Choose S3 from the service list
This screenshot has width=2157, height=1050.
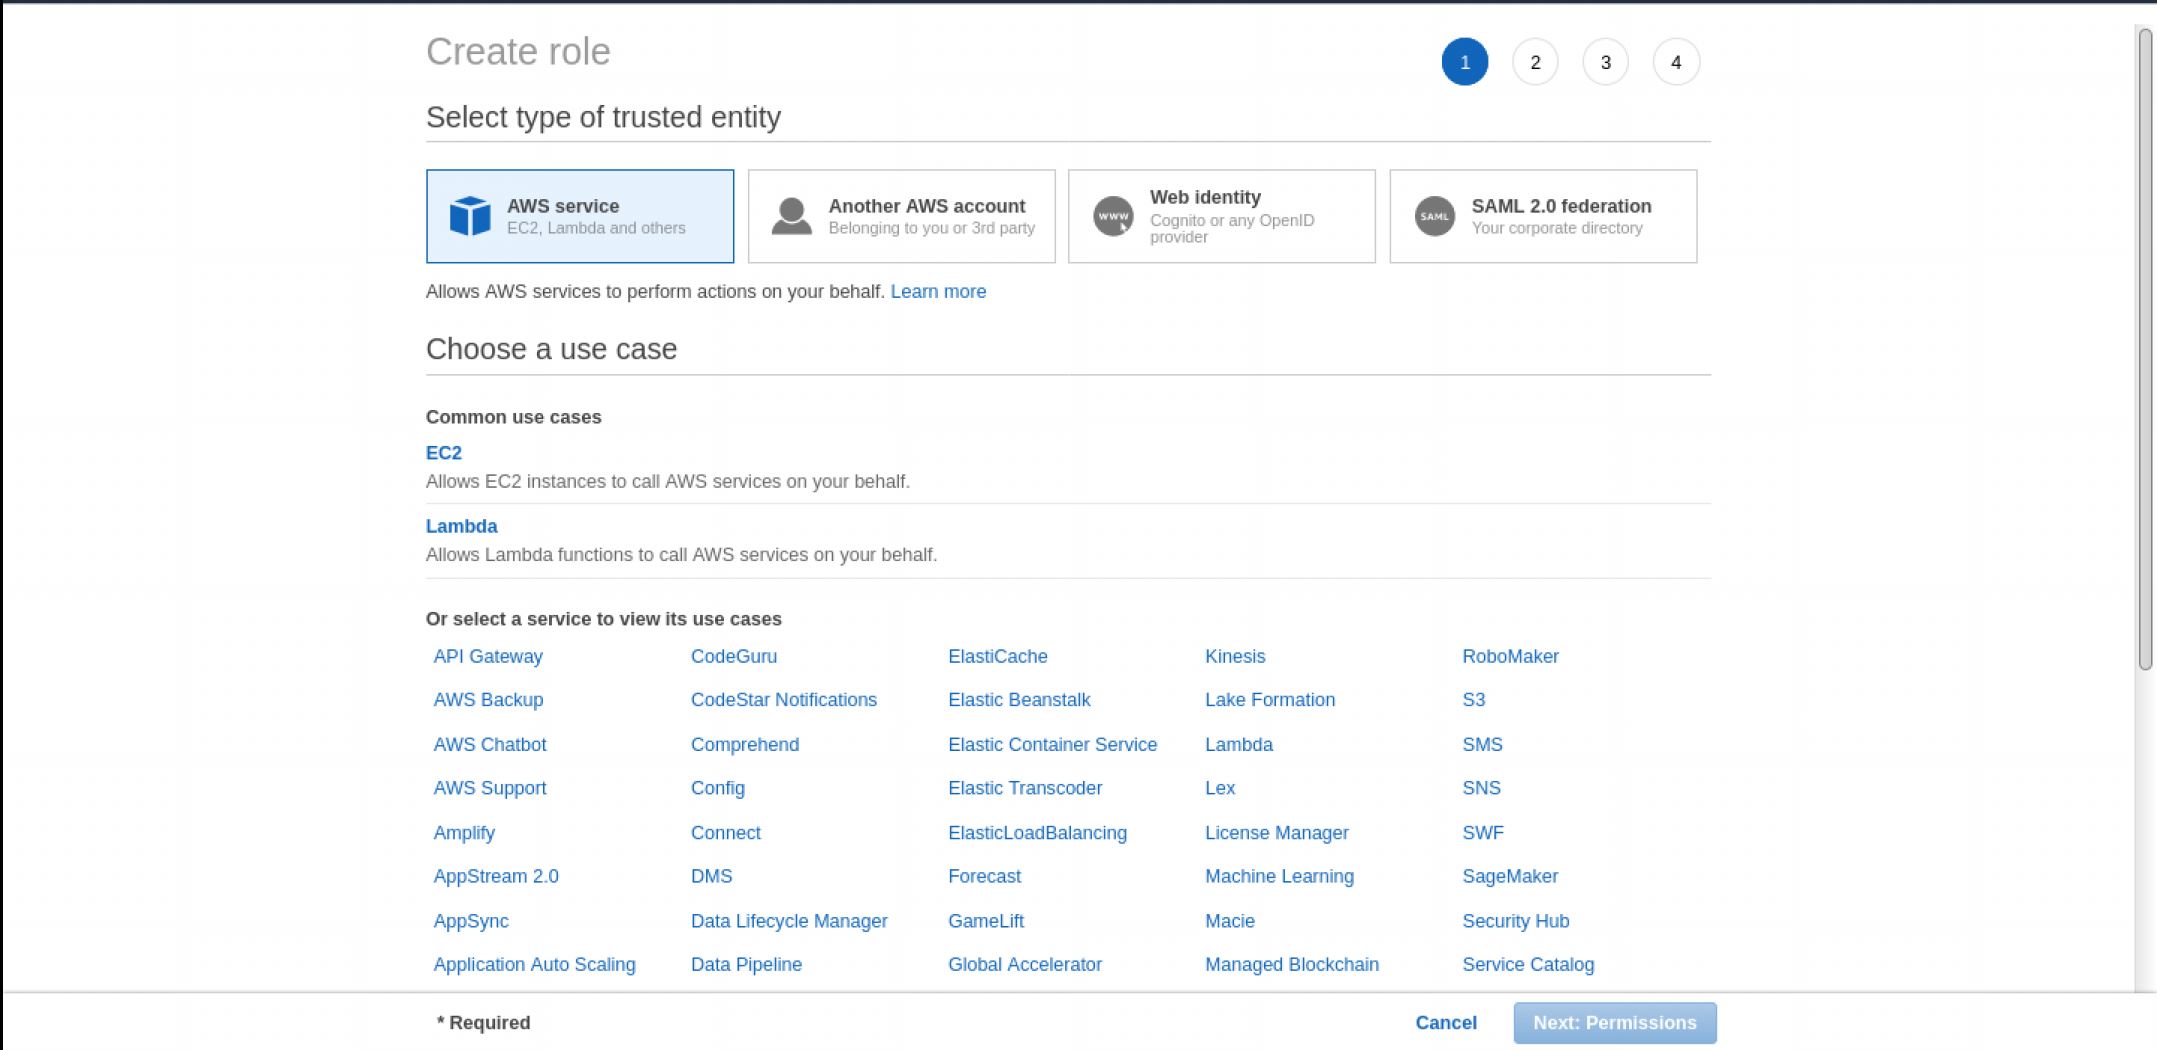click(1473, 700)
